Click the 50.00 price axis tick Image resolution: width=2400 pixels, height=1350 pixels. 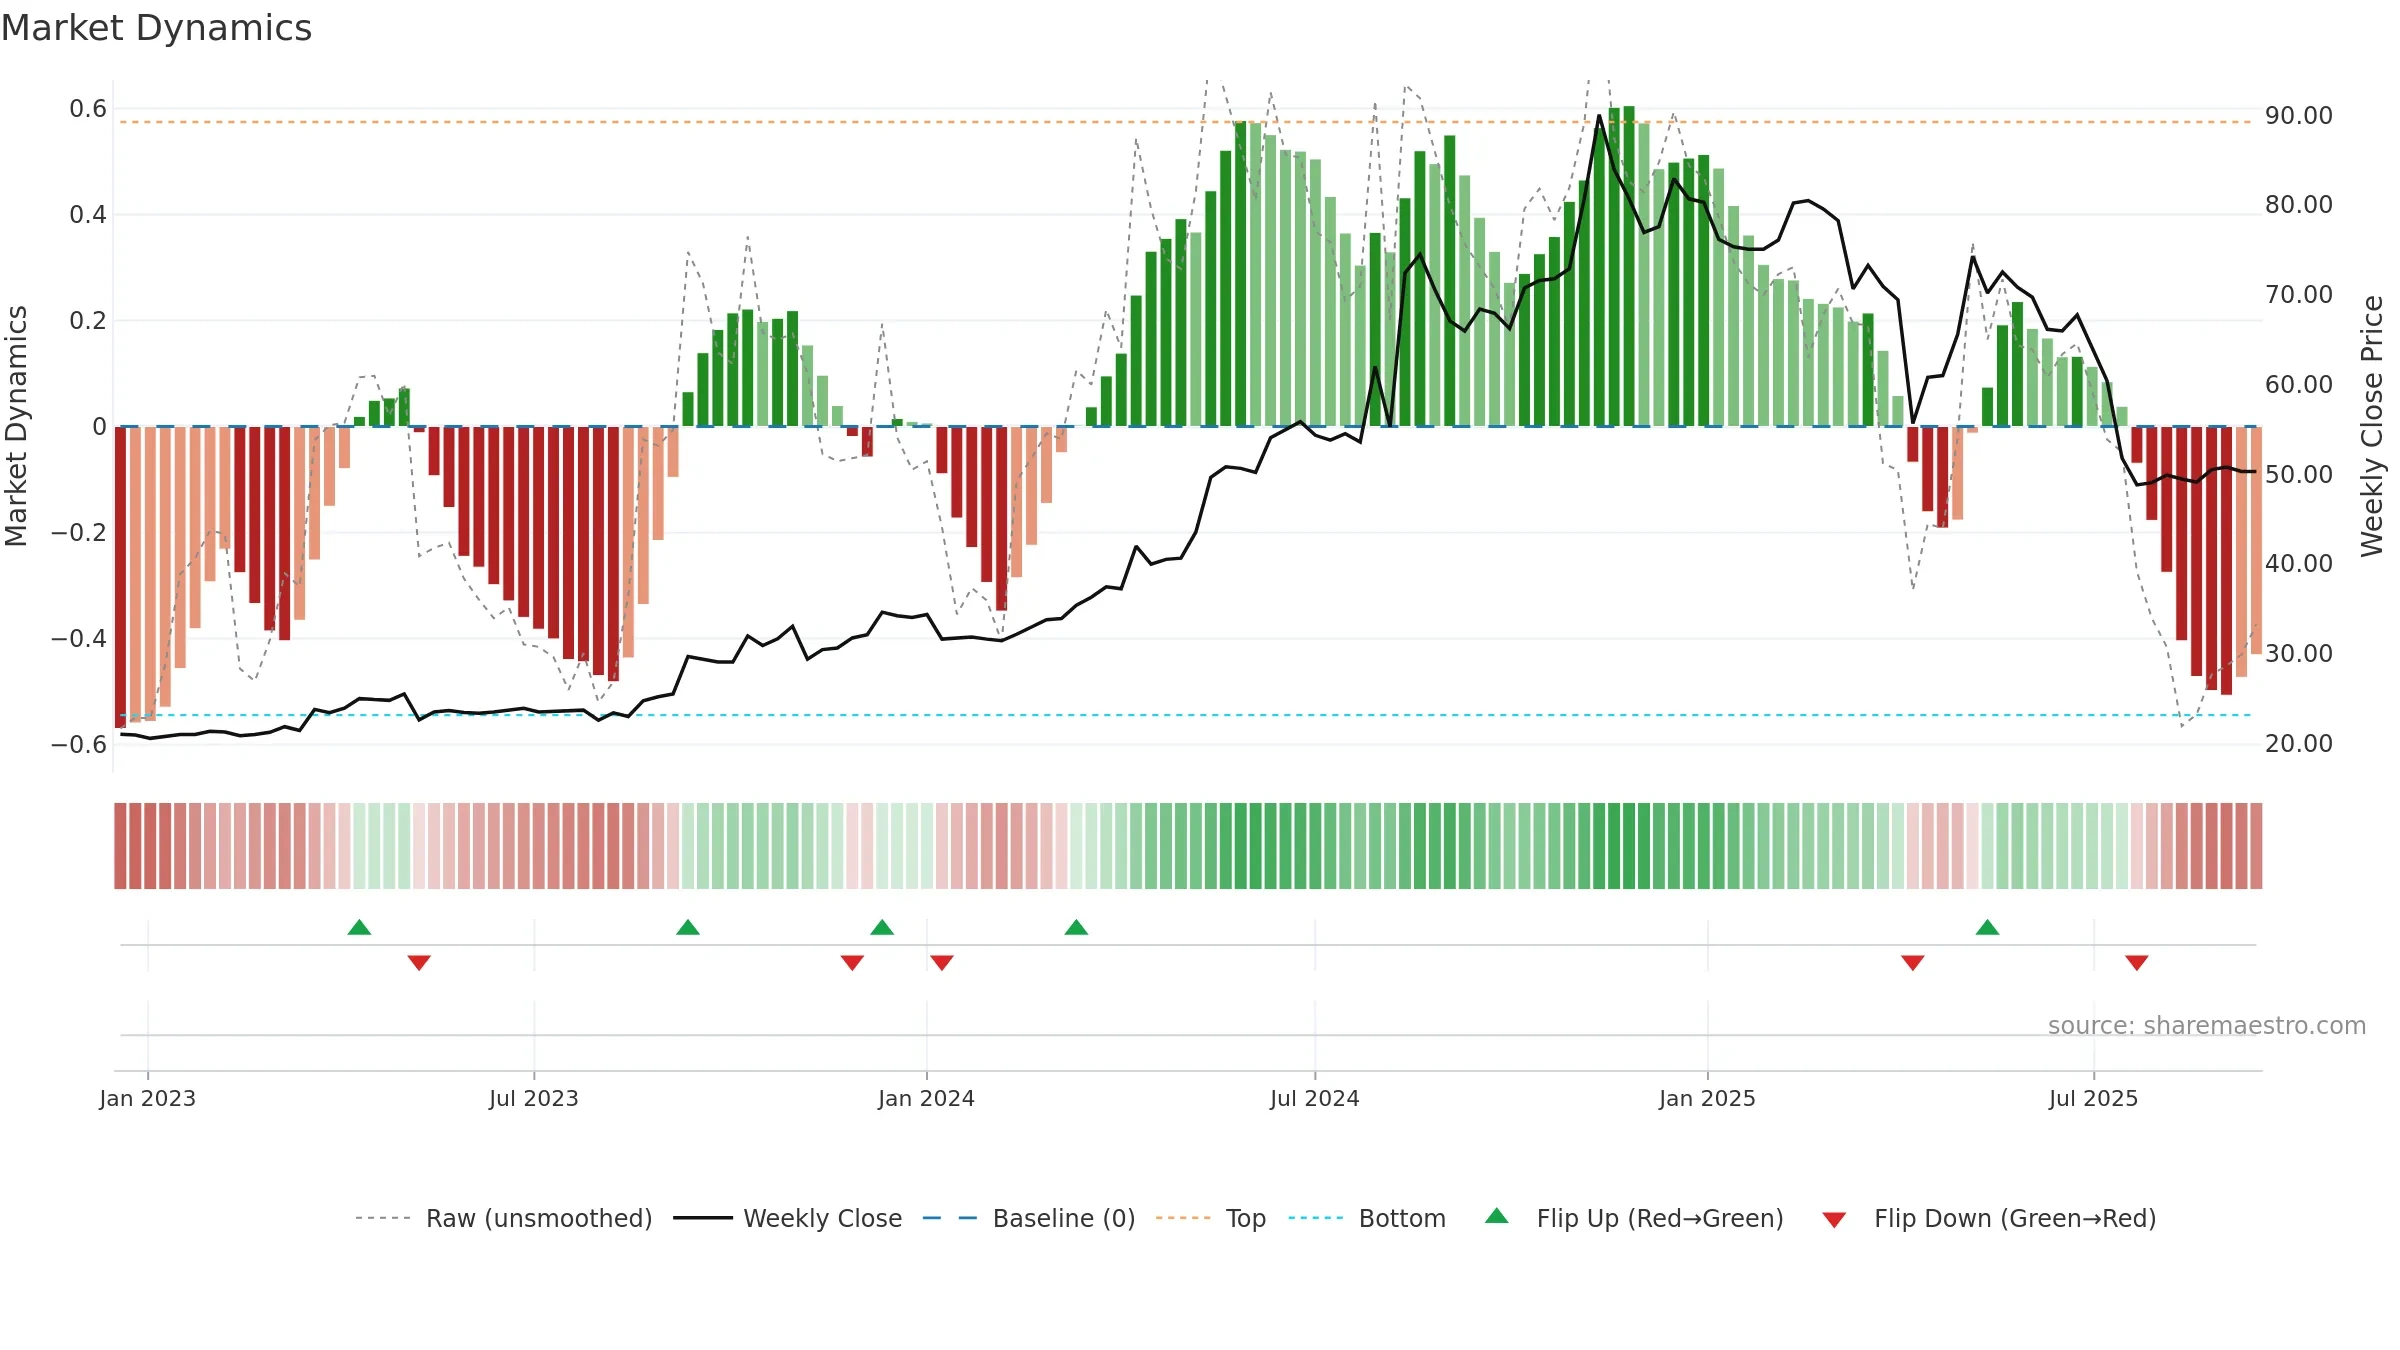2299,474
